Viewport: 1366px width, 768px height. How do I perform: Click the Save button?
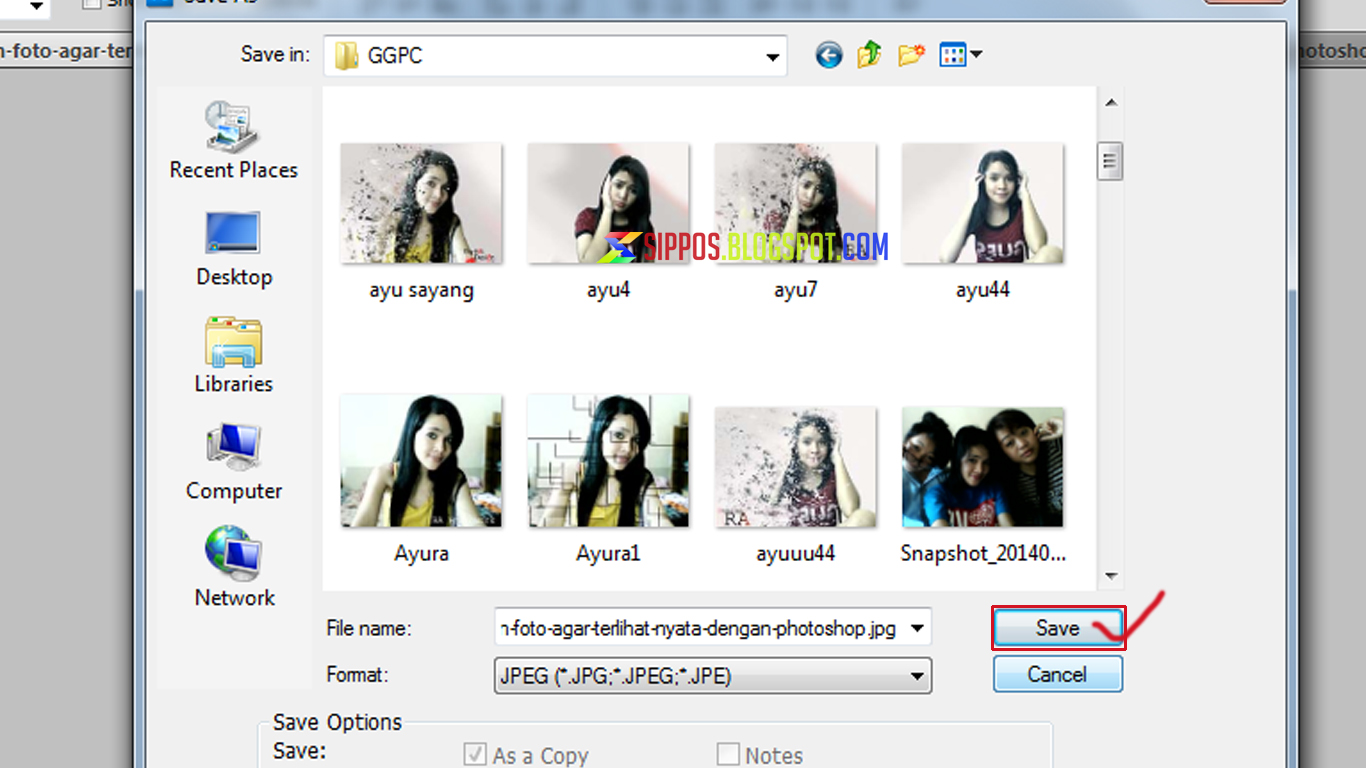pos(1058,628)
